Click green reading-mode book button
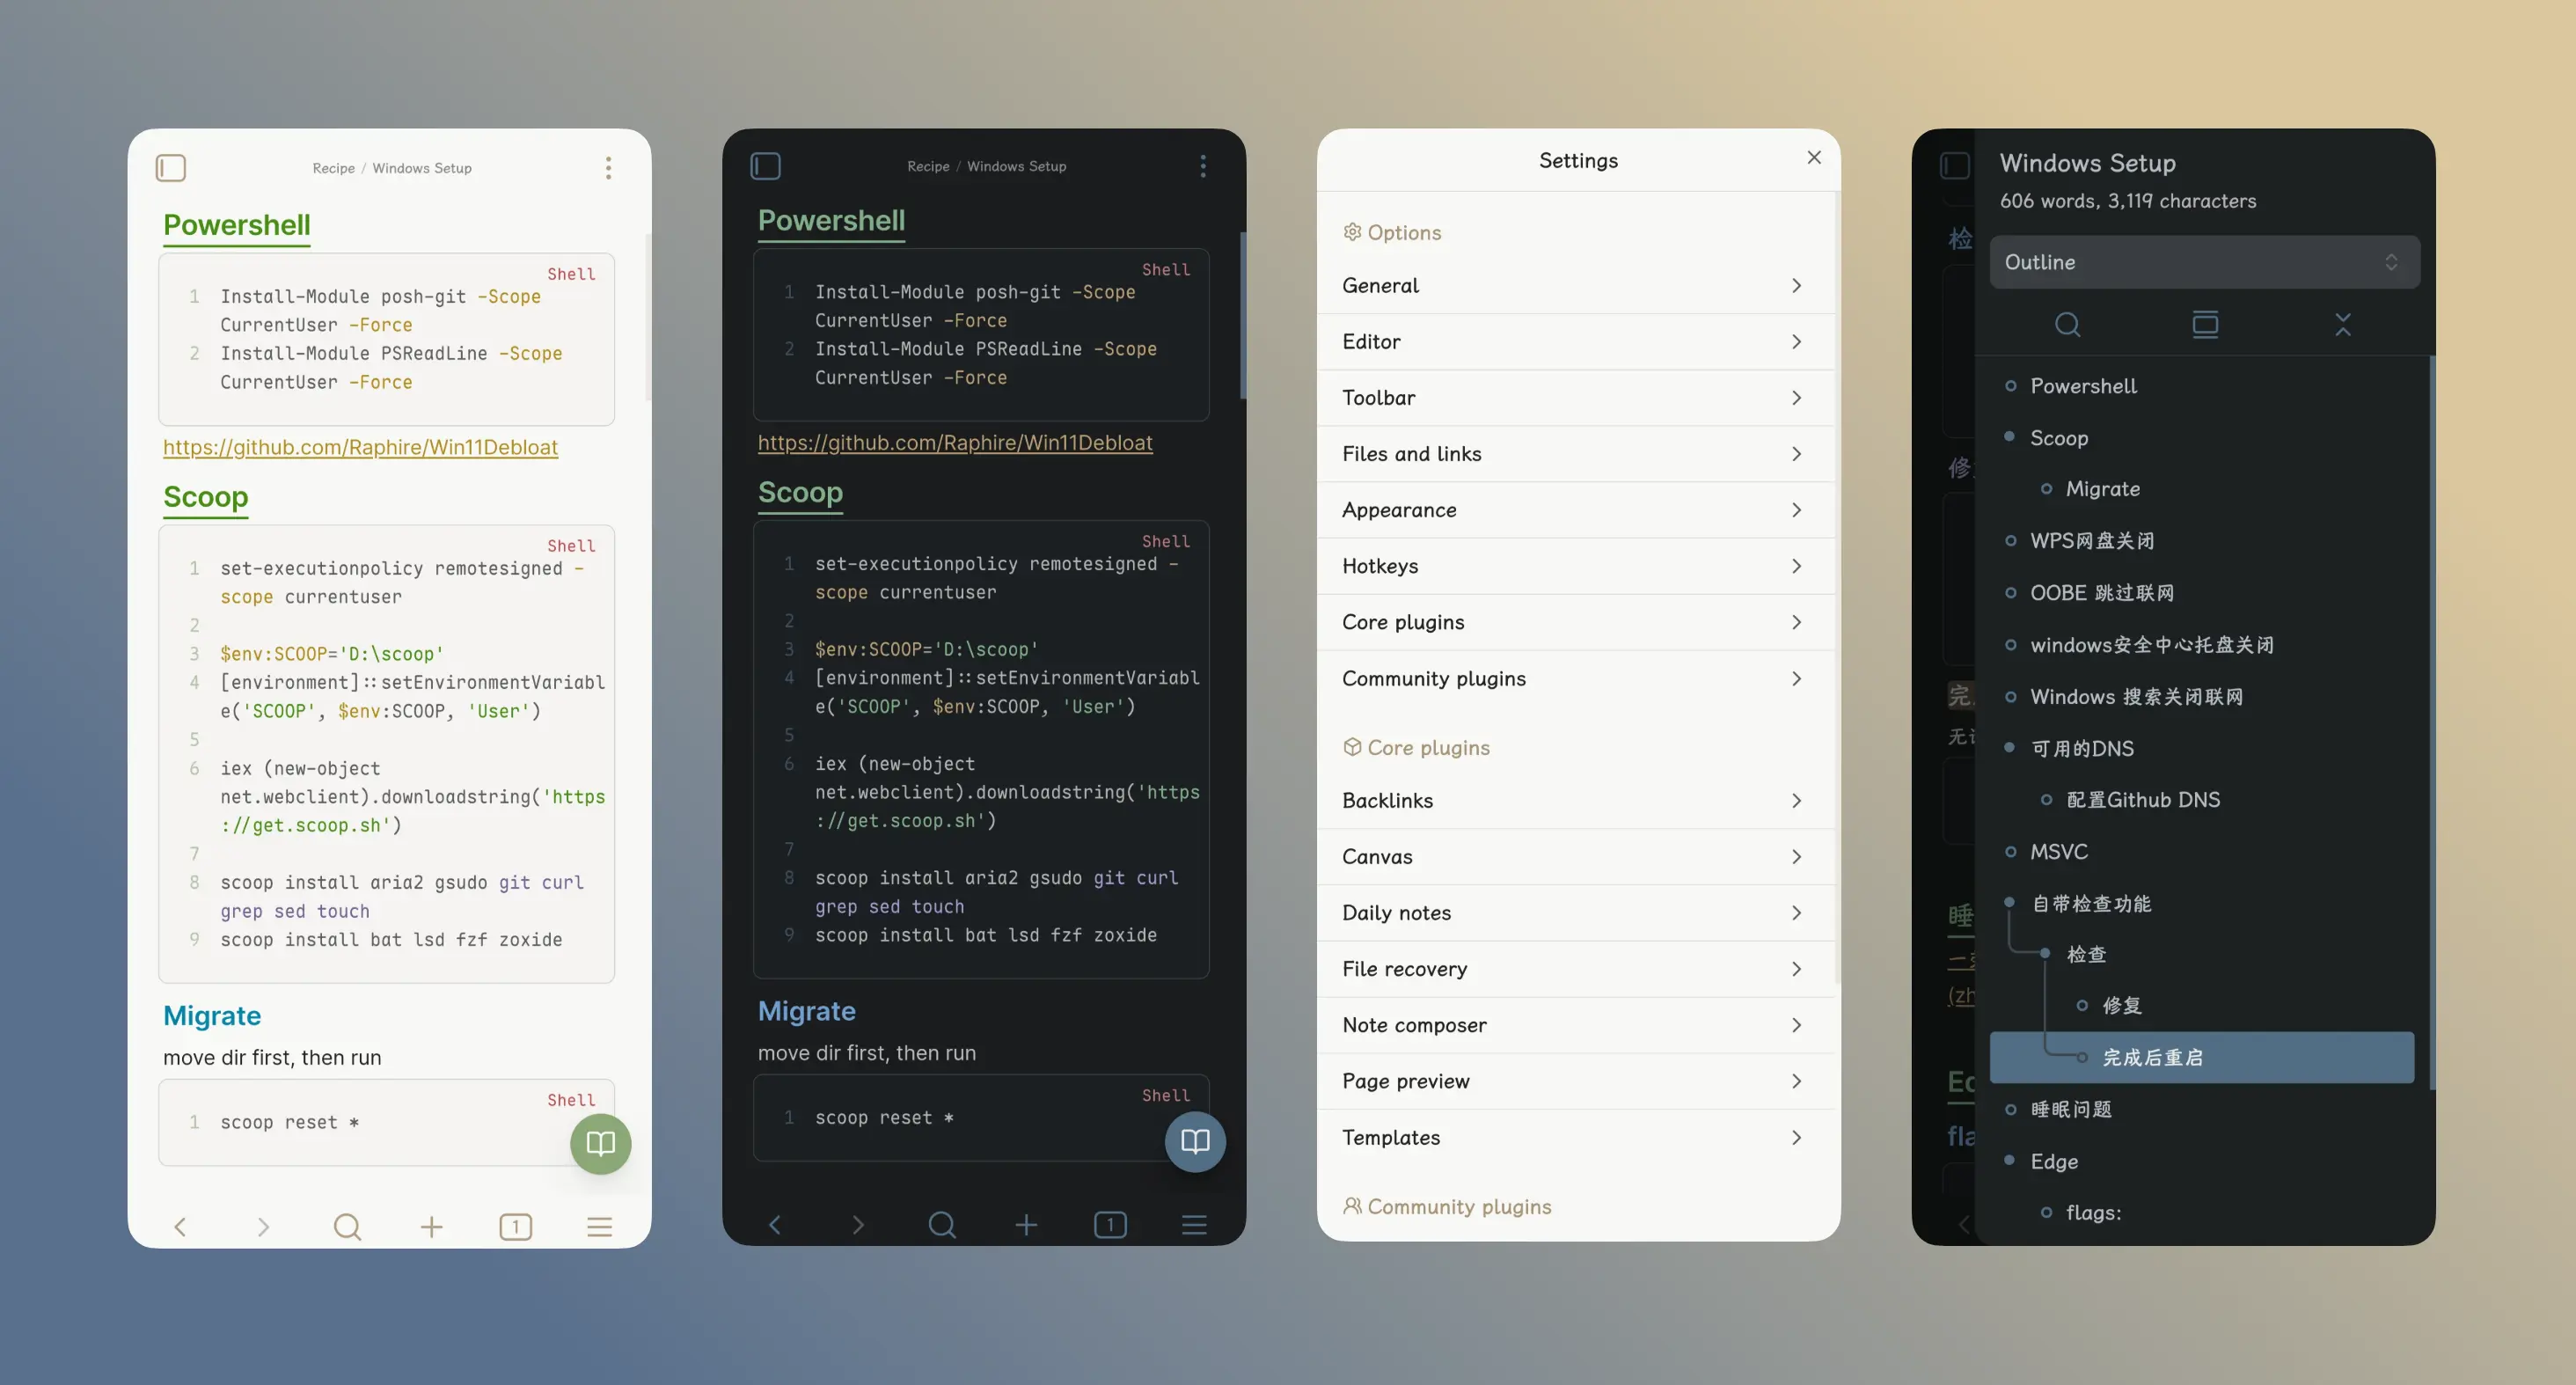 (x=600, y=1144)
